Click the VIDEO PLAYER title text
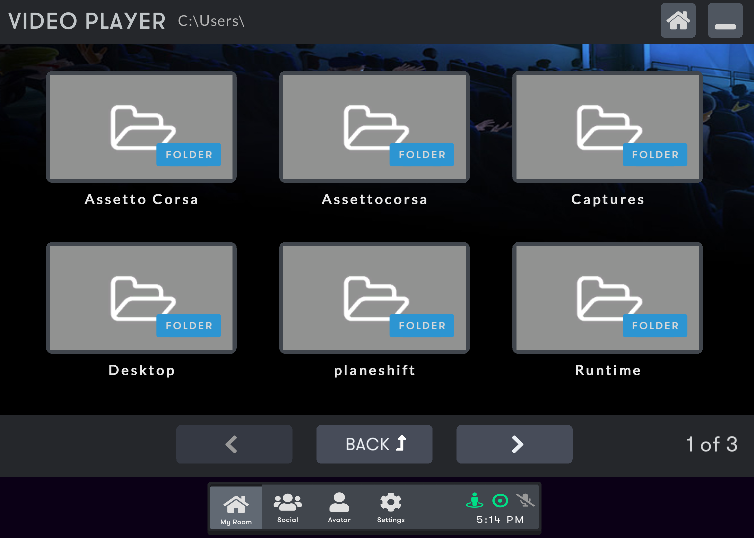 (x=87, y=21)
